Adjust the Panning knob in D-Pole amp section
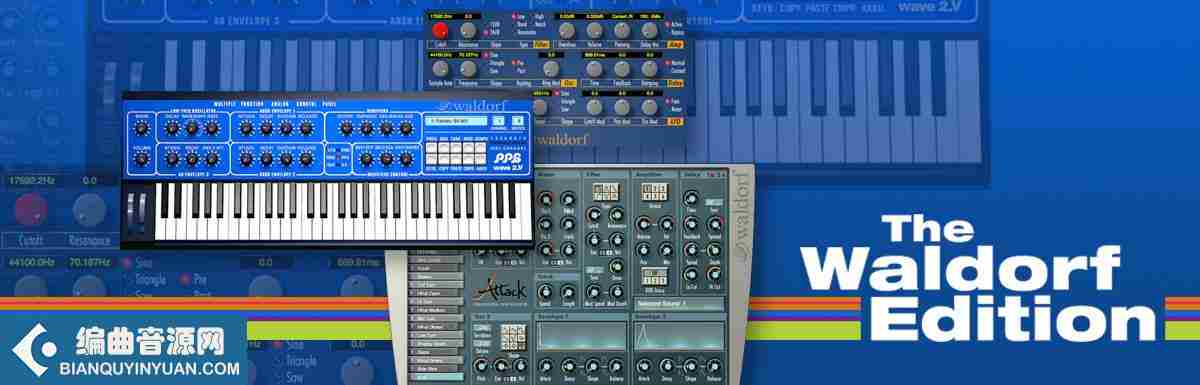 point(622,31)
